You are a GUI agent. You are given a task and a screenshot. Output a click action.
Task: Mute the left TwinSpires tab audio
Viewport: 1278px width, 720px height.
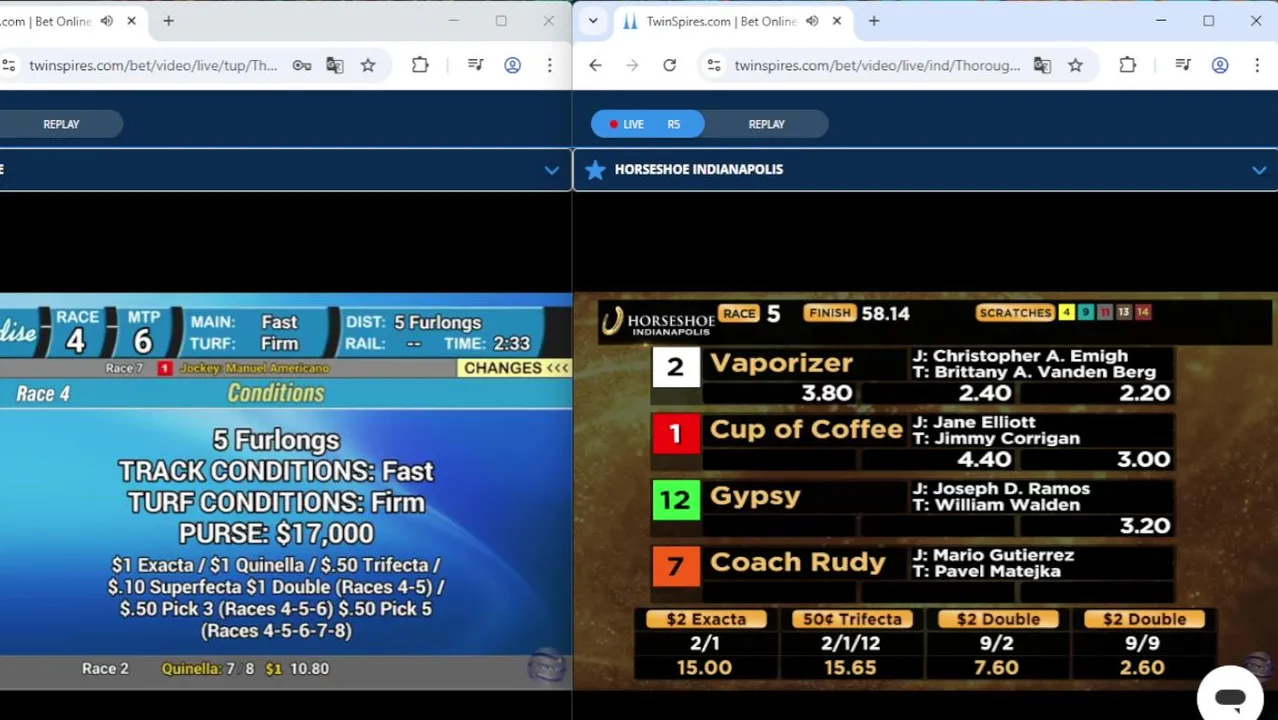coord(107,21)
